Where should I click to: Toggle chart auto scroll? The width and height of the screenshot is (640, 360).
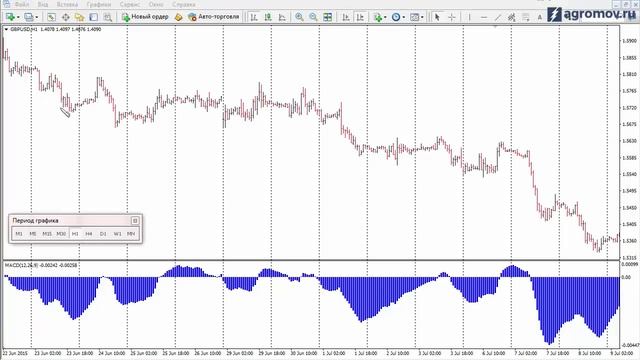346,17
